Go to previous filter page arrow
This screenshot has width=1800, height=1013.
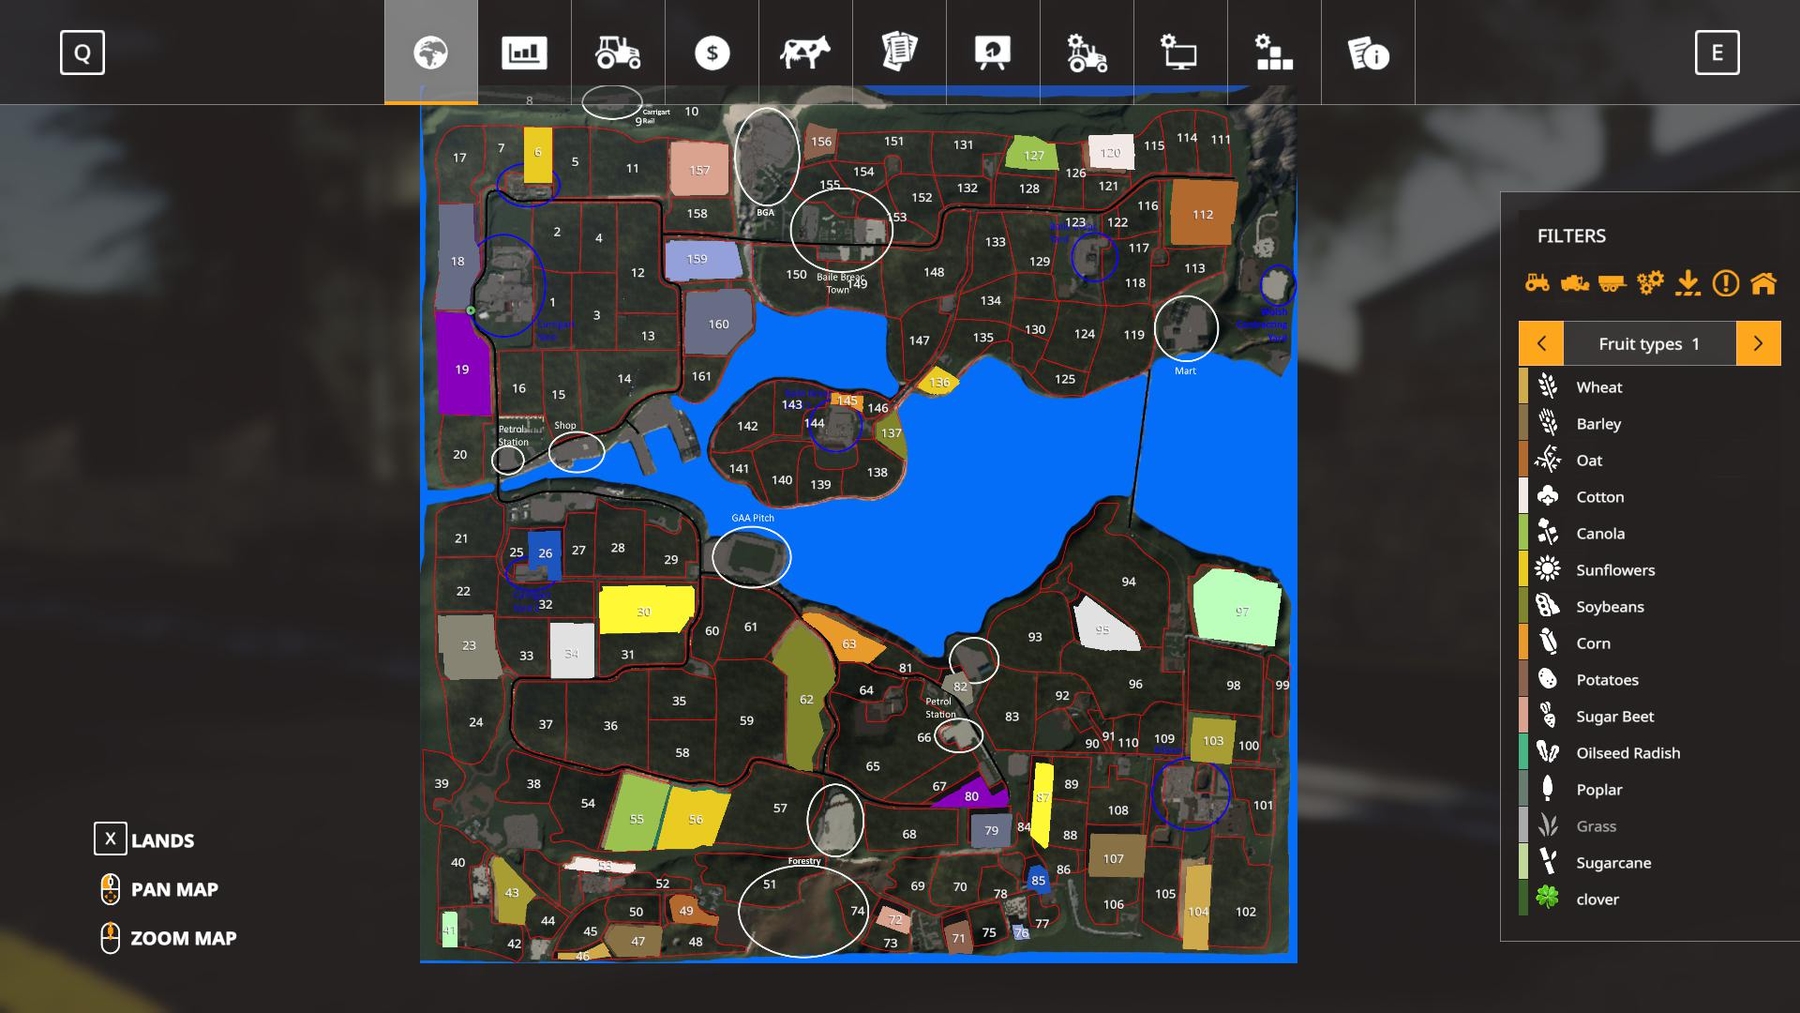tap(1541, 344)
